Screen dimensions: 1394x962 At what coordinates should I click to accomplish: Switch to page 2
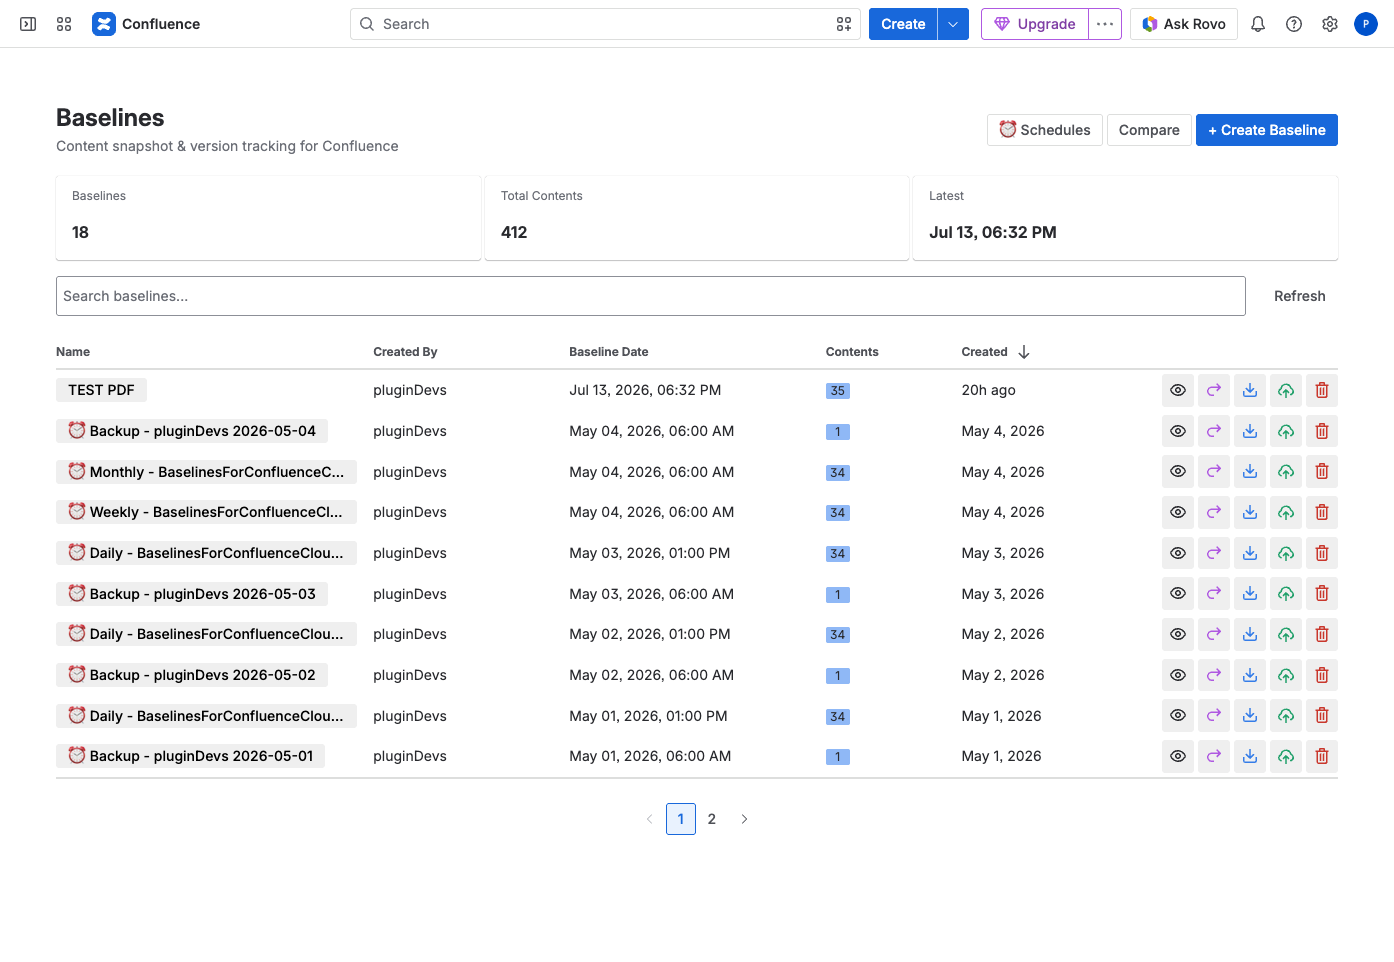(x=712, y=819)
